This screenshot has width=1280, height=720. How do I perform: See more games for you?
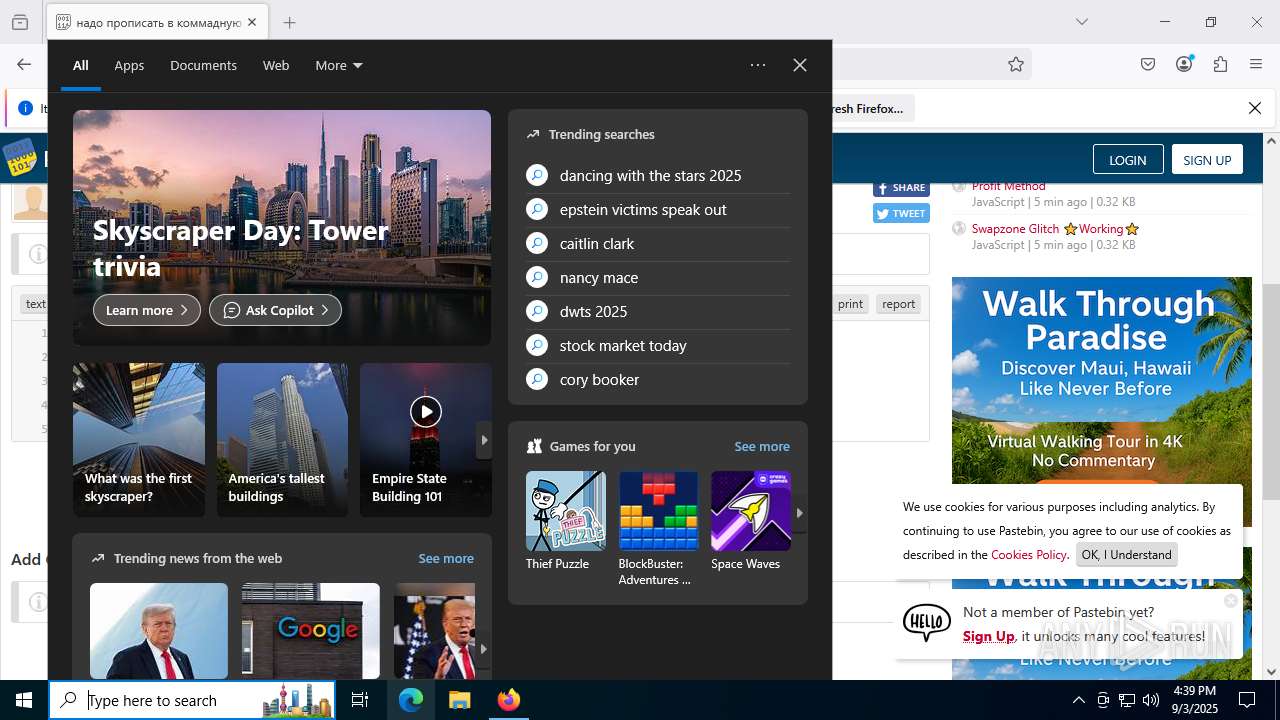pos(762,446)
